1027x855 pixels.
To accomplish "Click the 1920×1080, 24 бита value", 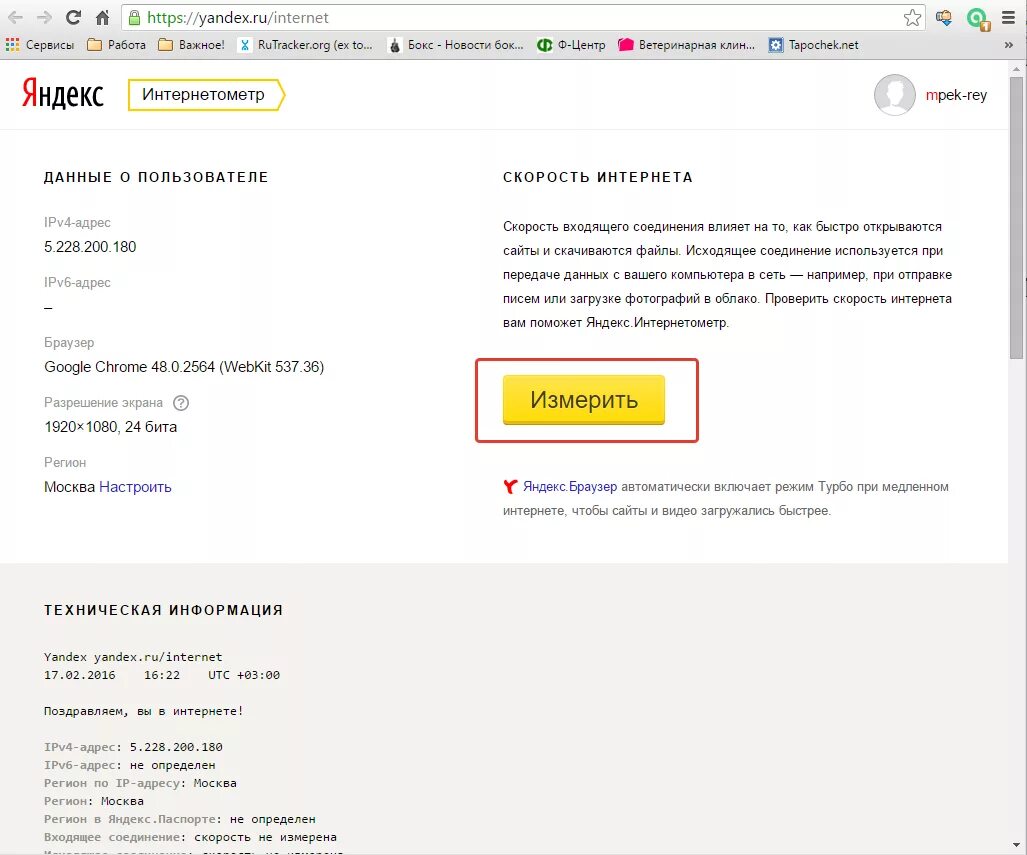I will coord(111,427).
